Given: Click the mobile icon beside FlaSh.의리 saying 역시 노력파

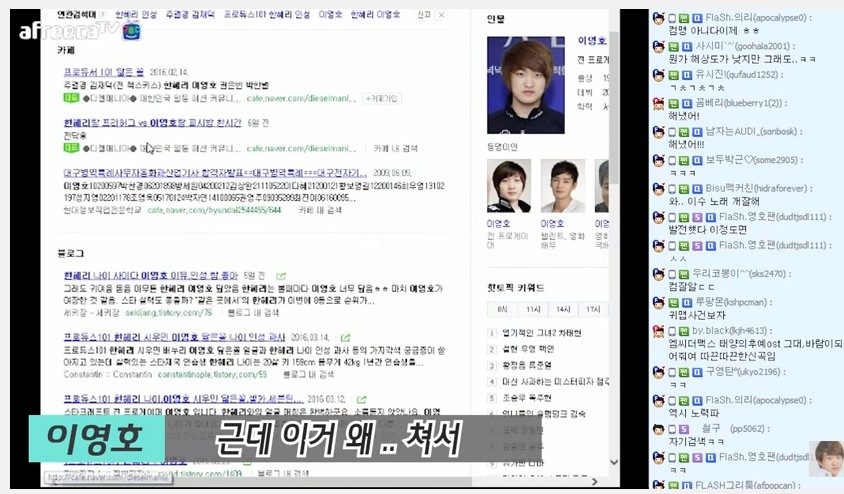Looking at the screenshot, I should point(672,401).
